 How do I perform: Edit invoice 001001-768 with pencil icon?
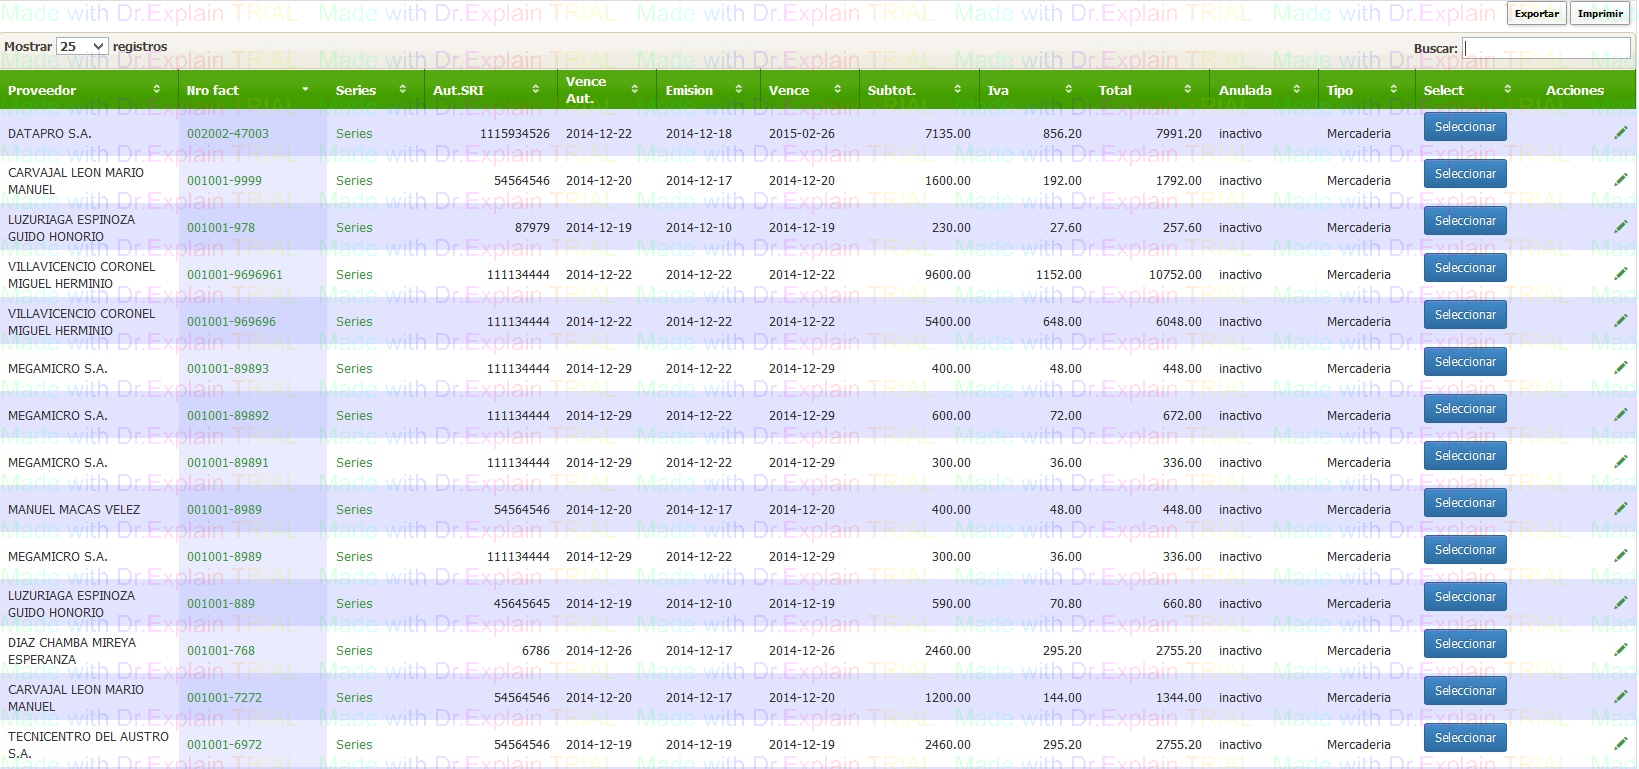tap(1620, 650)
